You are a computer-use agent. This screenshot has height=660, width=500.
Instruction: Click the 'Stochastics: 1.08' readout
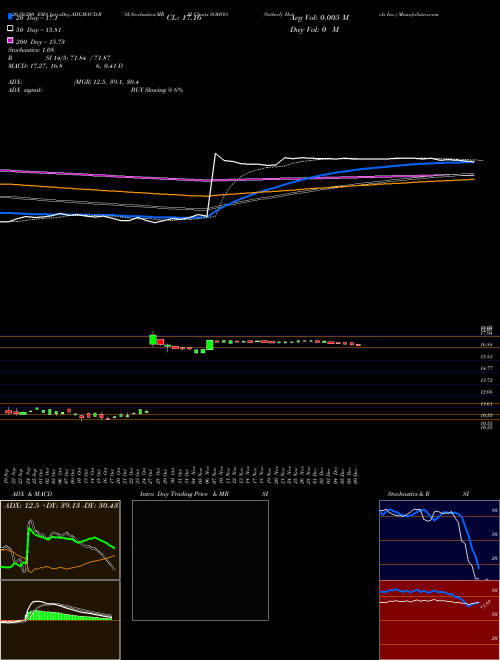click(31, 50)
